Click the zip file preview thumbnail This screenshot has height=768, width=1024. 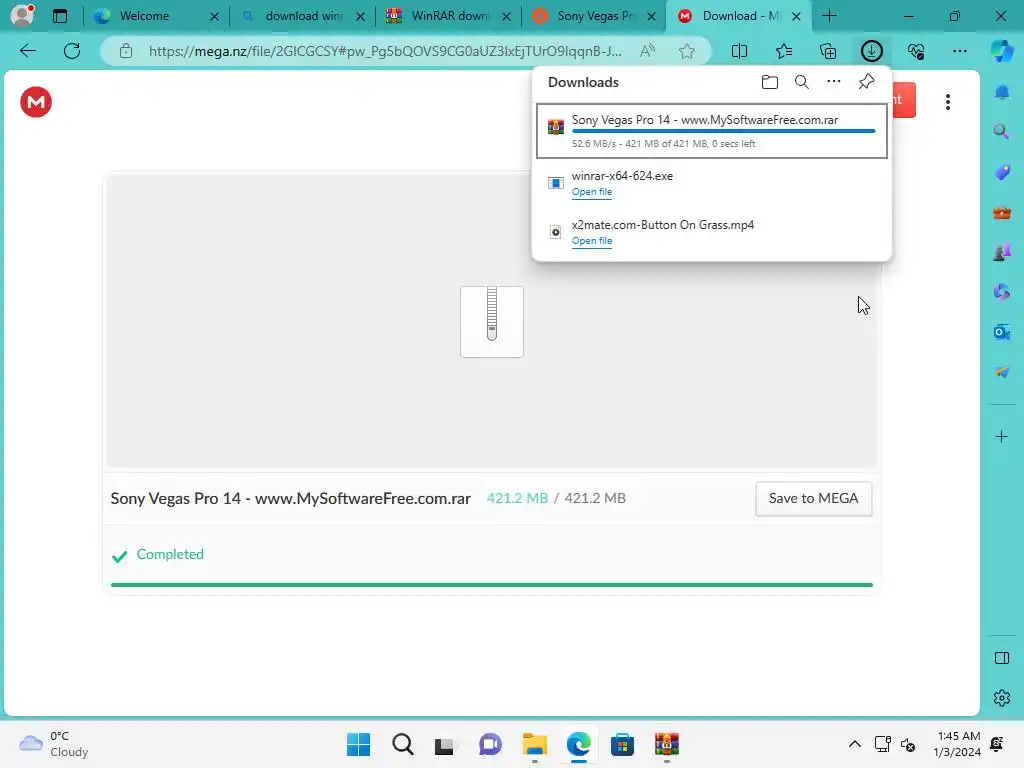[492, 321]
